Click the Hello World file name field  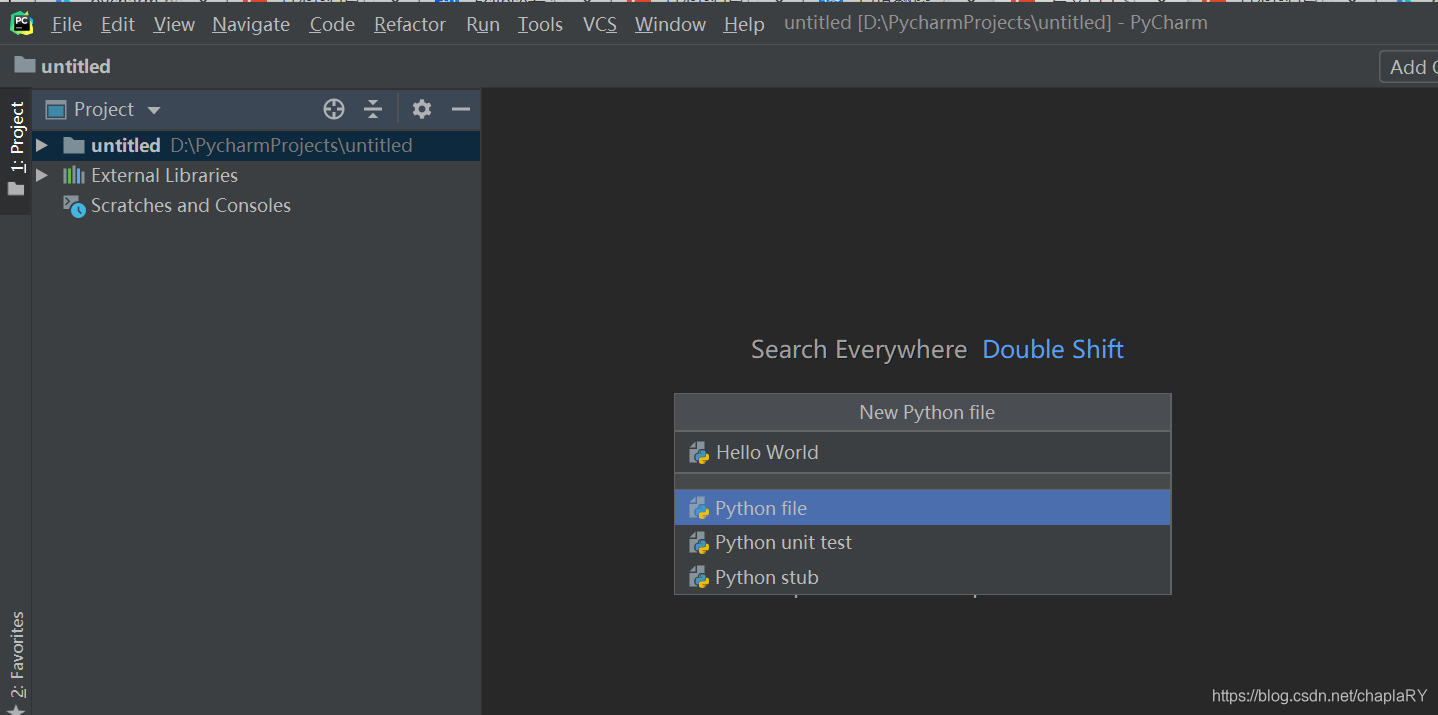pos(922,452)
